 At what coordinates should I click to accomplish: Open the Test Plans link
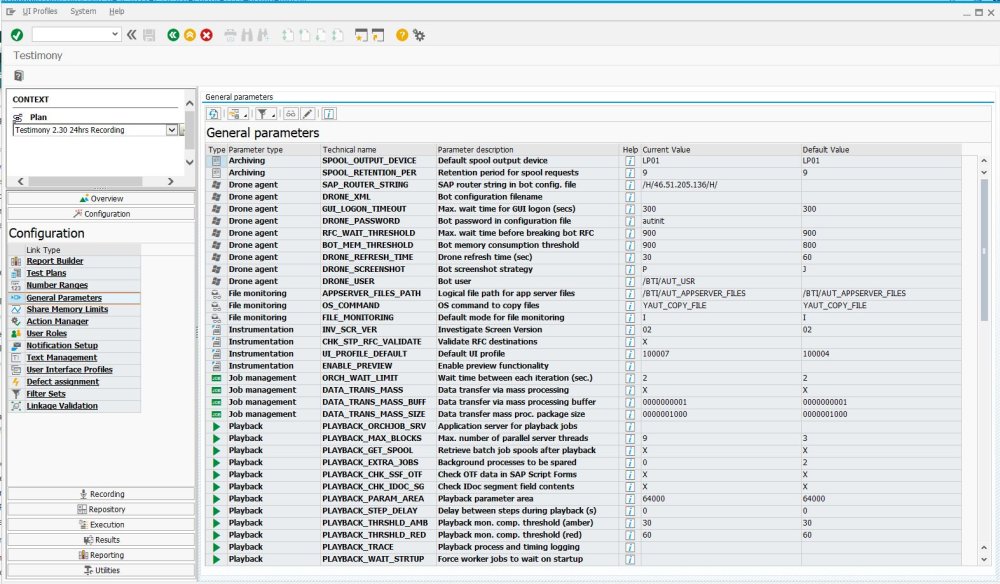[46, 274]
